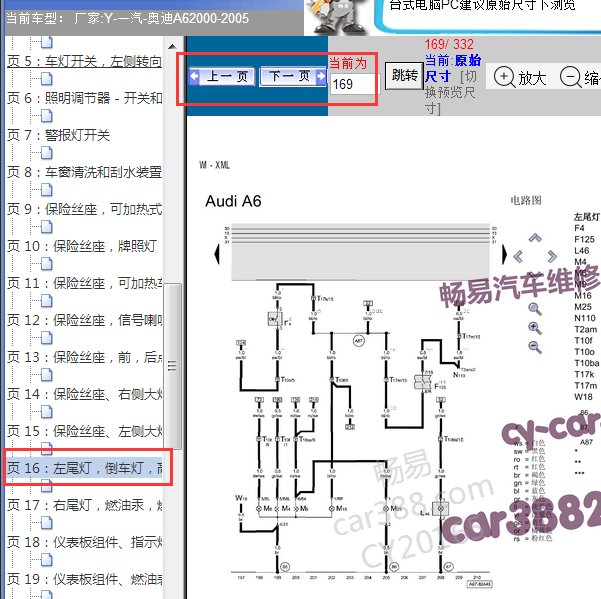601x599 pixels.
Task: Pan diagram up with chevron arrow
Action: coord(535,238)
